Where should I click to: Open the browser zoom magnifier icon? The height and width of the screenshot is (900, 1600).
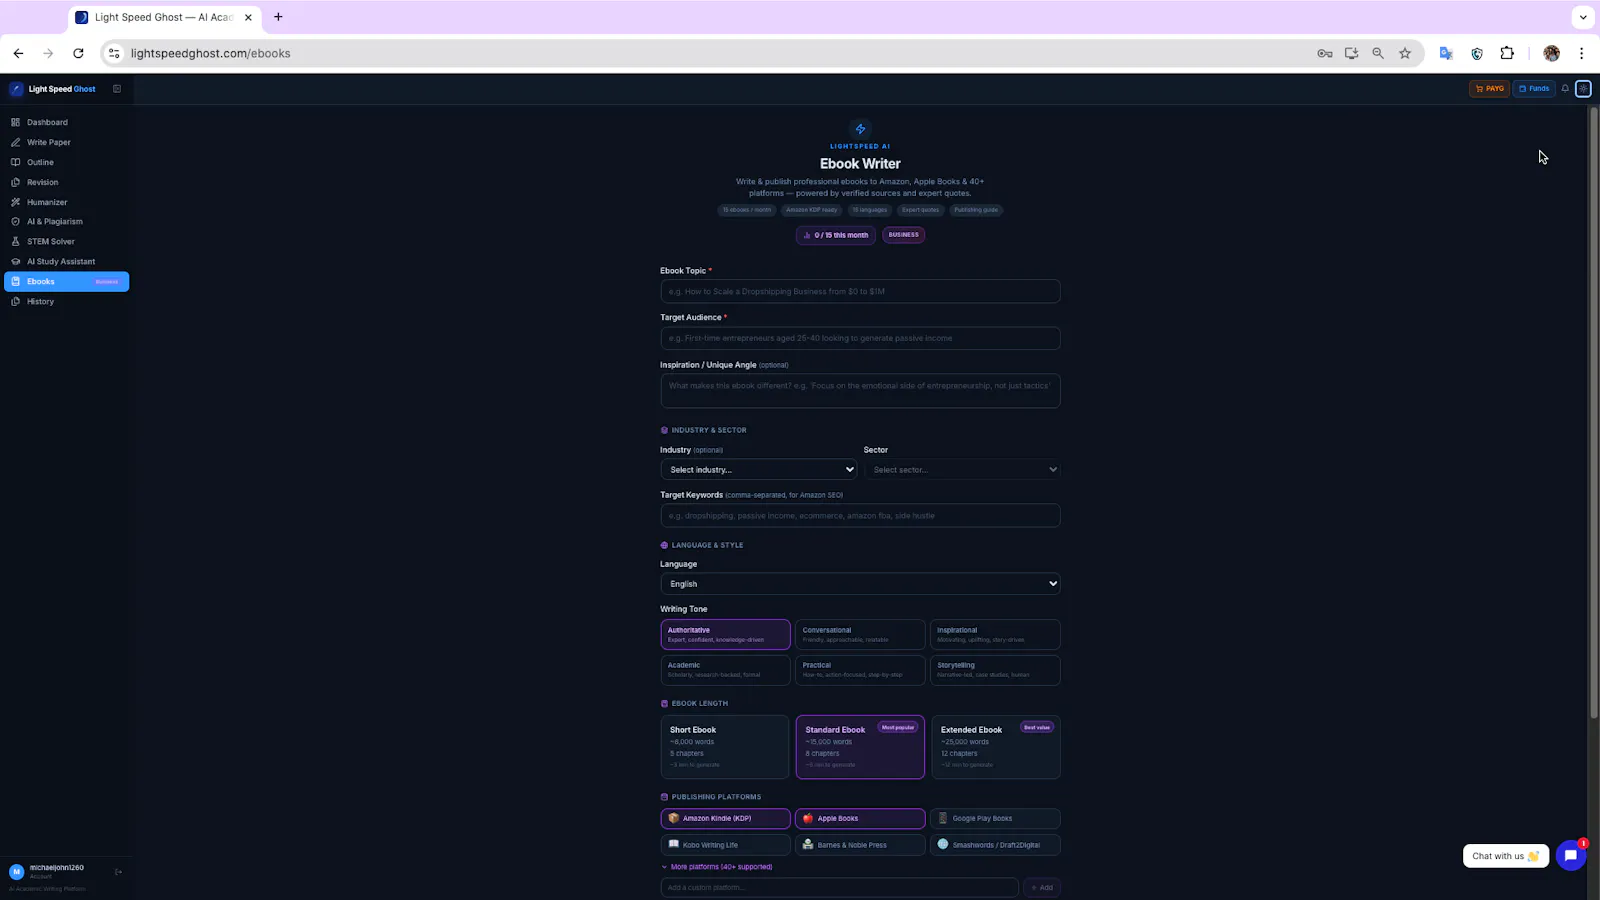pos(1378,54)
